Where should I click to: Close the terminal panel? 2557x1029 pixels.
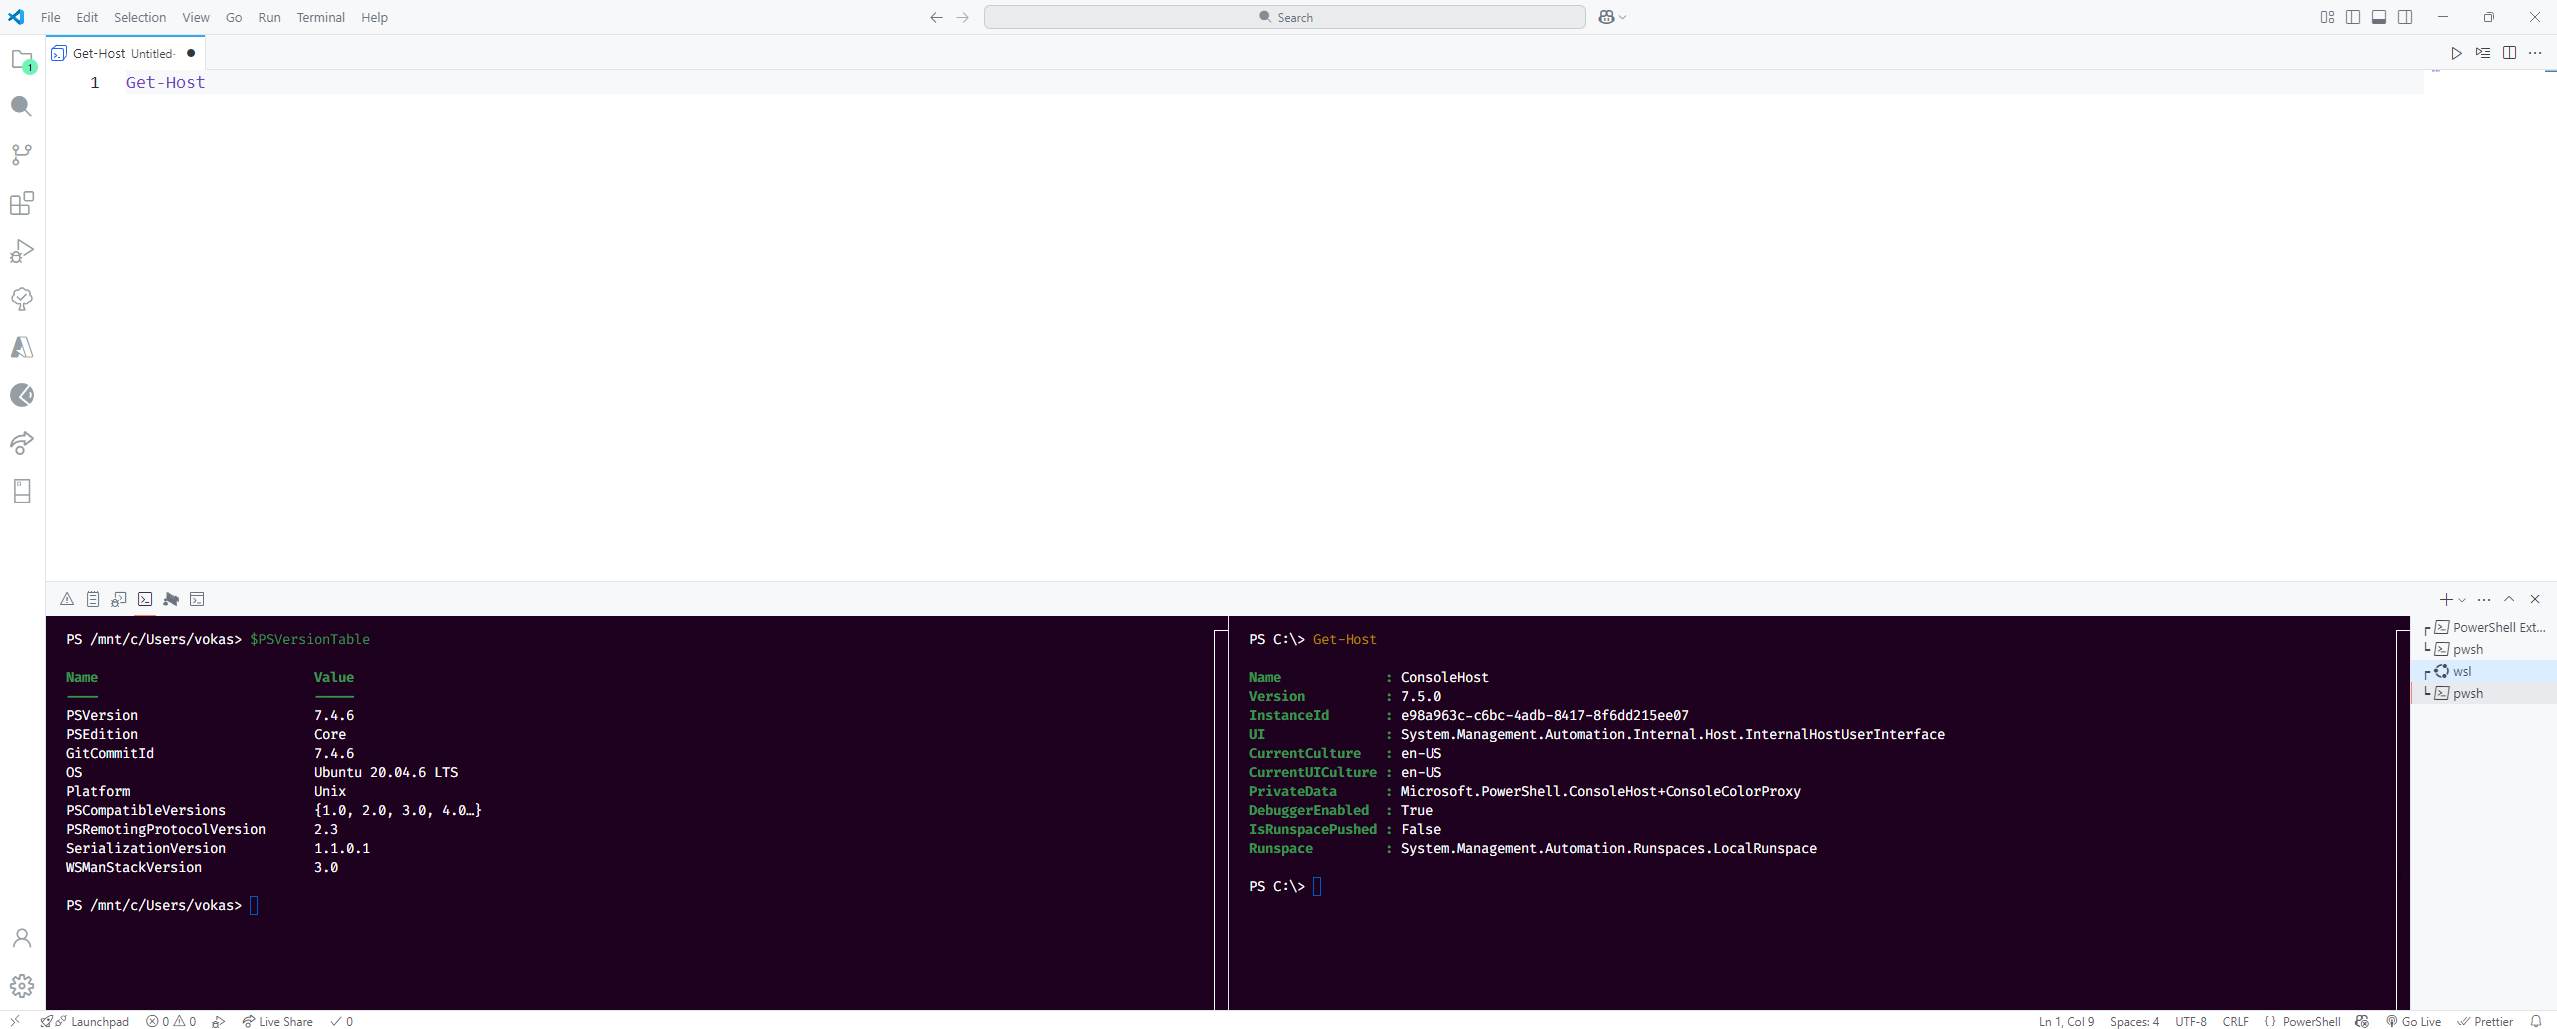(2535, 599)
